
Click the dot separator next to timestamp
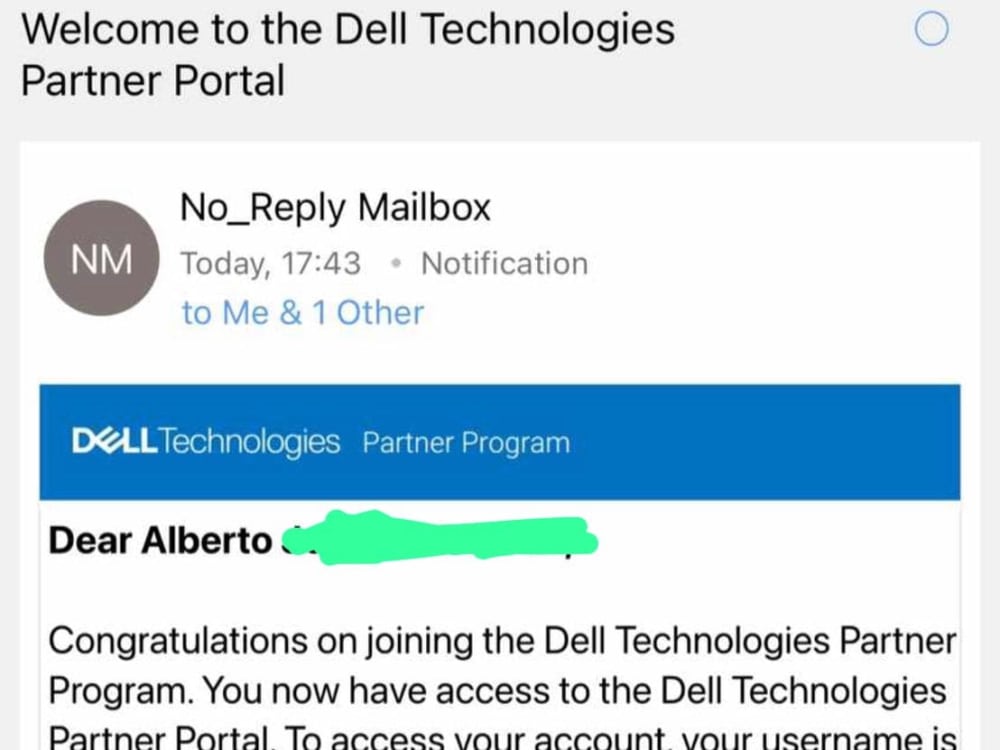tap(395, 263)
